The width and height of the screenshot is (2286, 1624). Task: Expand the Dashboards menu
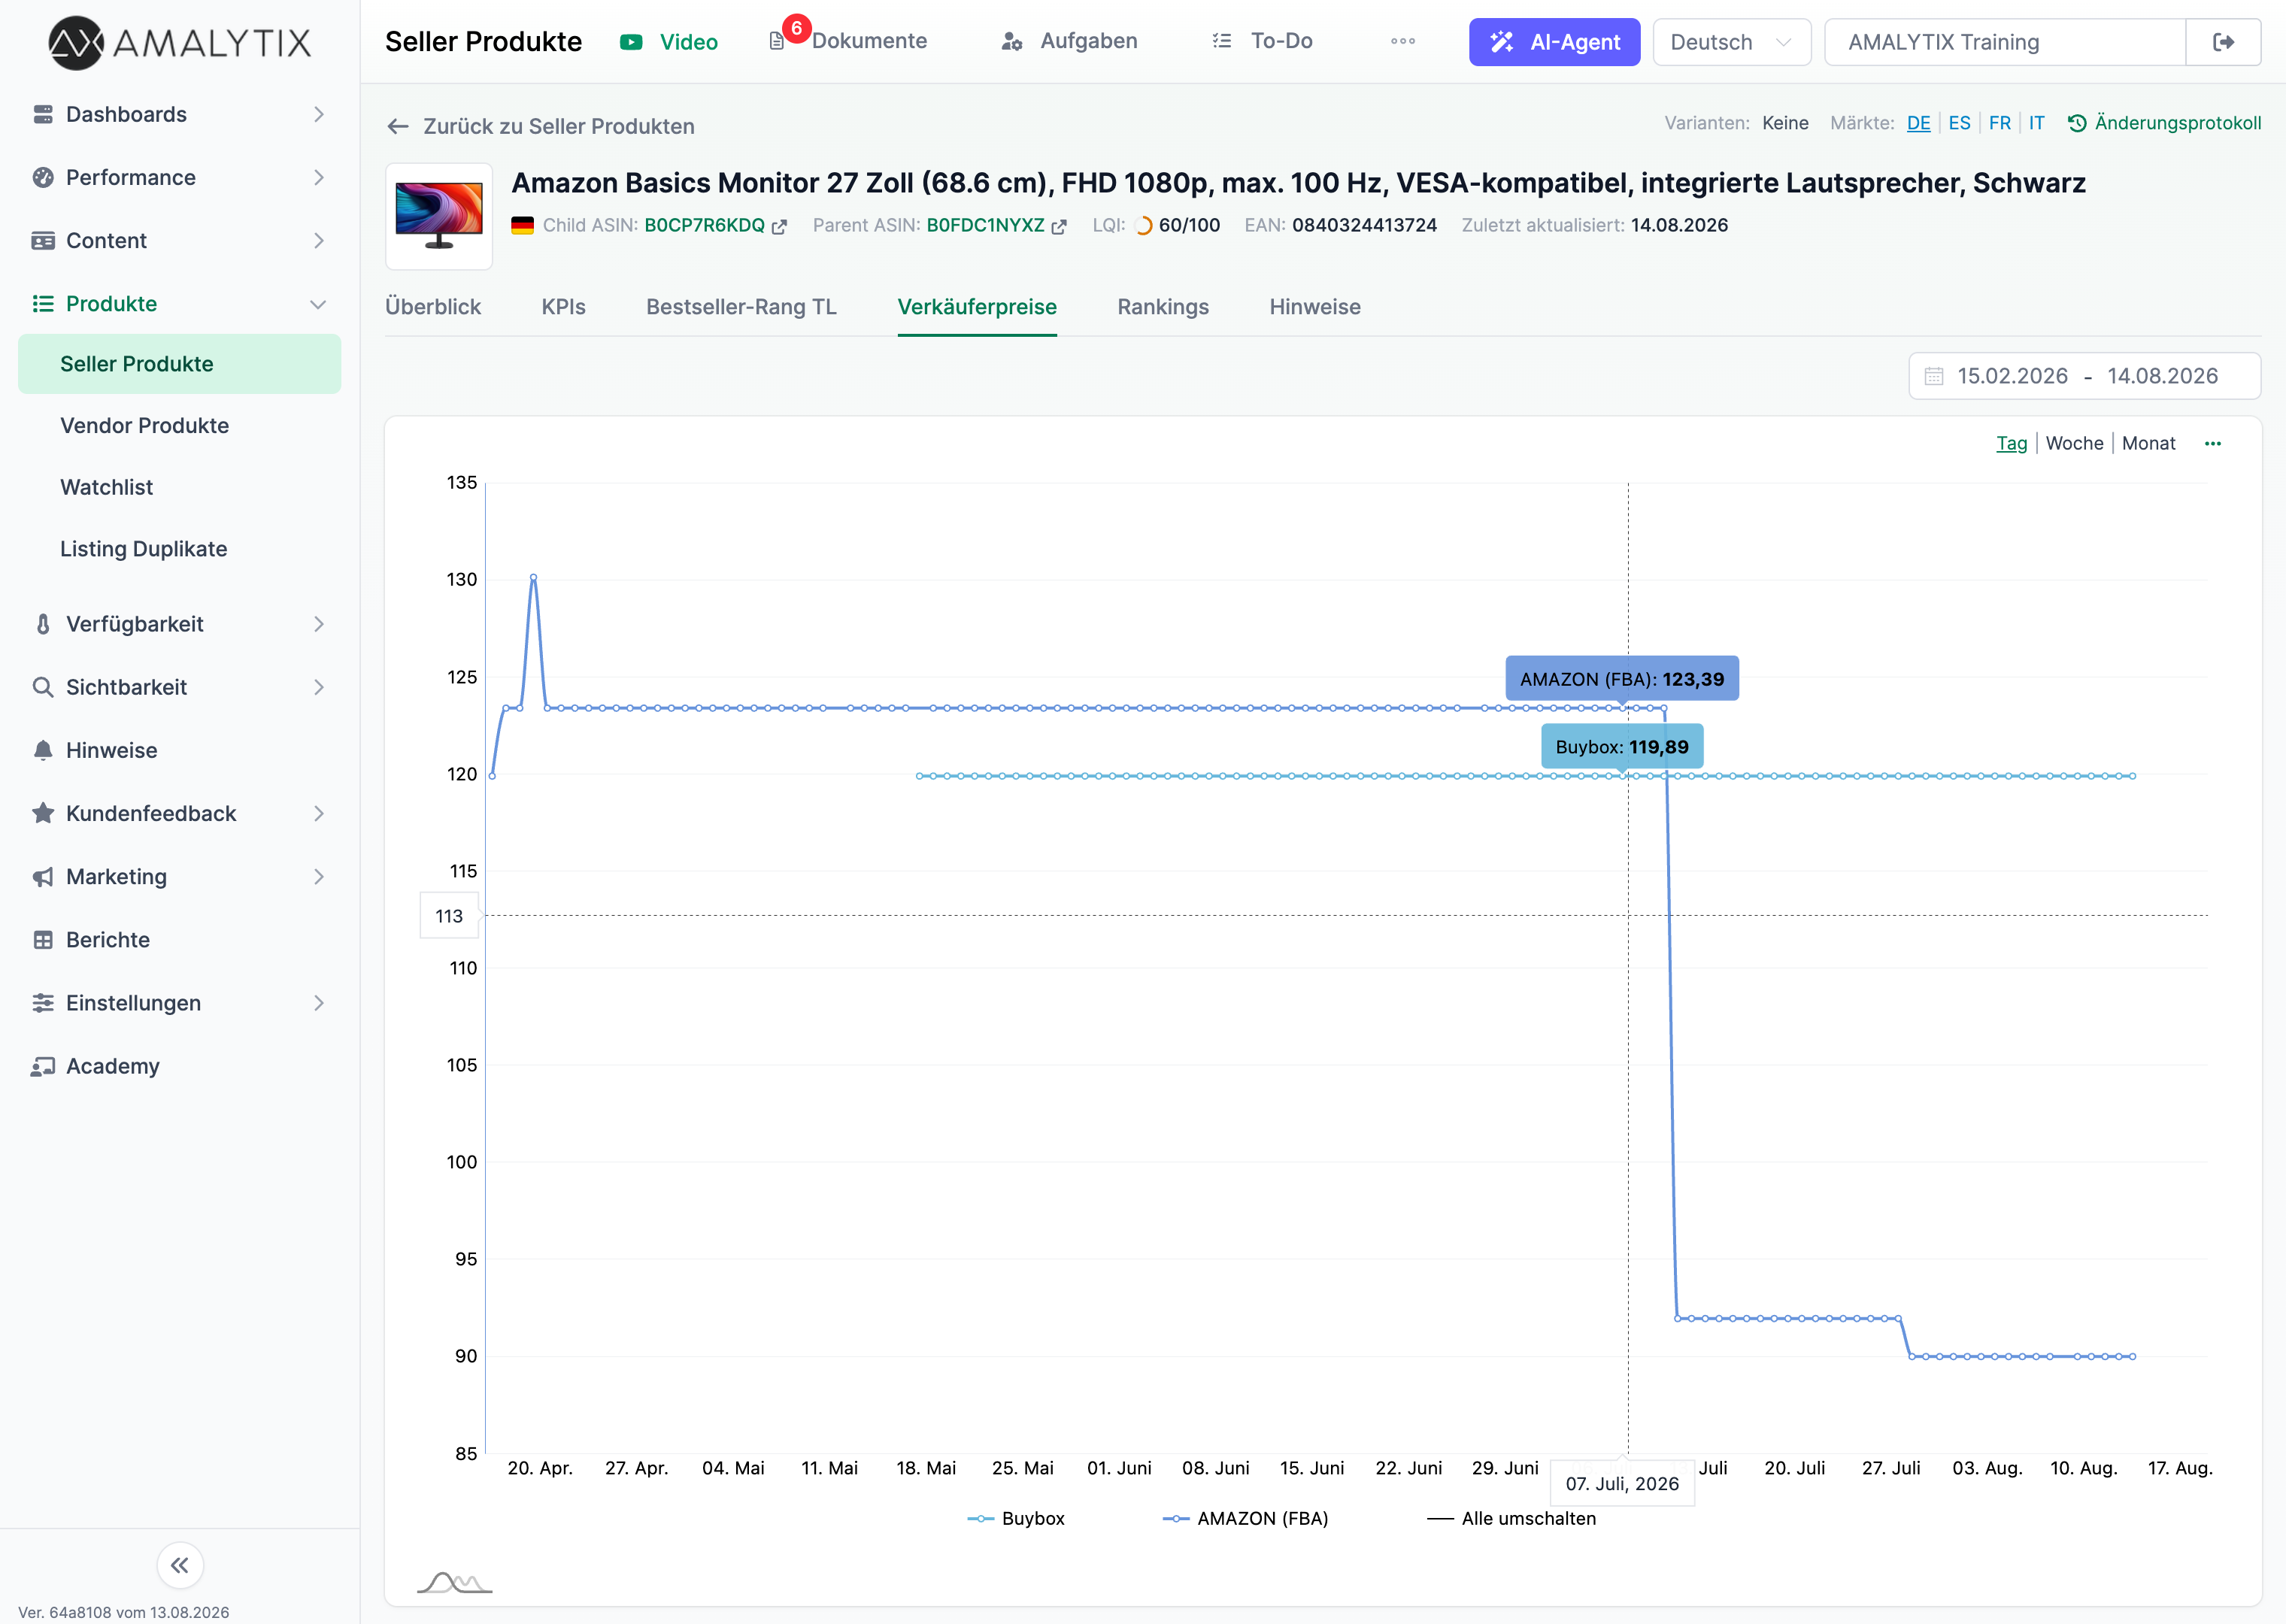point(180,114)
